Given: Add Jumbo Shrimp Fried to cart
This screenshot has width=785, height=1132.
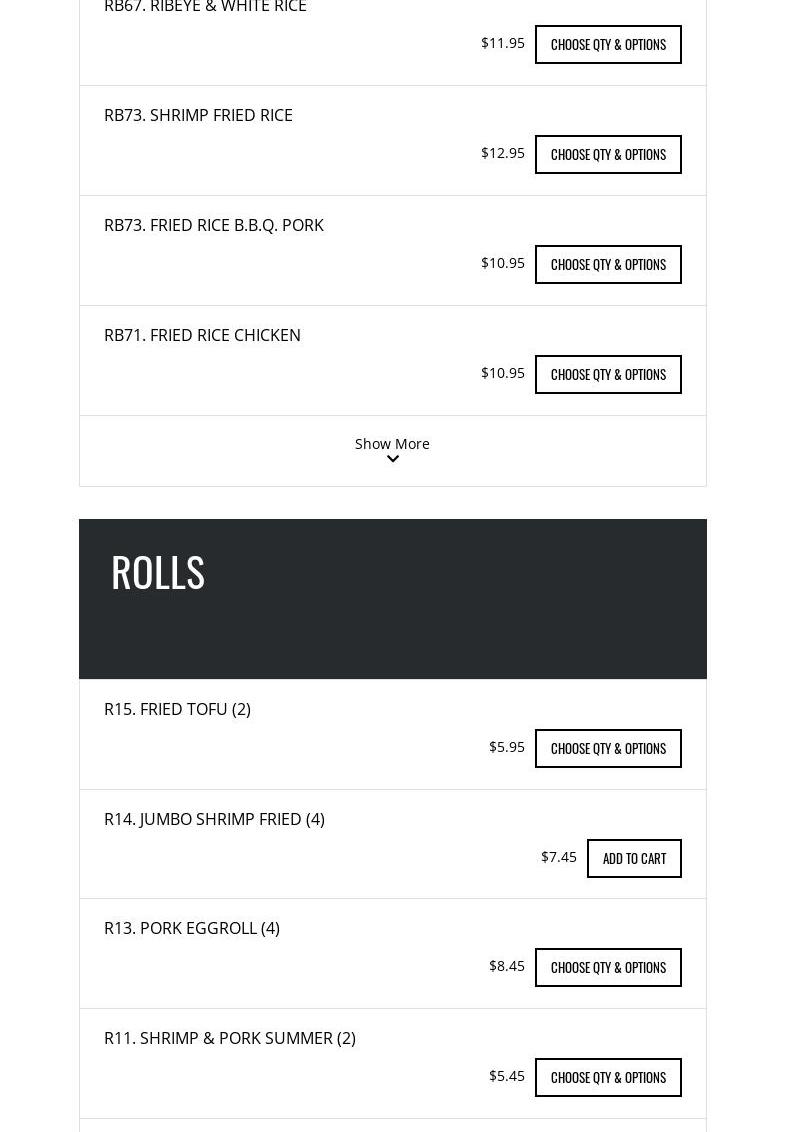Looking at the screenshot, I should [x=634, y=858].
